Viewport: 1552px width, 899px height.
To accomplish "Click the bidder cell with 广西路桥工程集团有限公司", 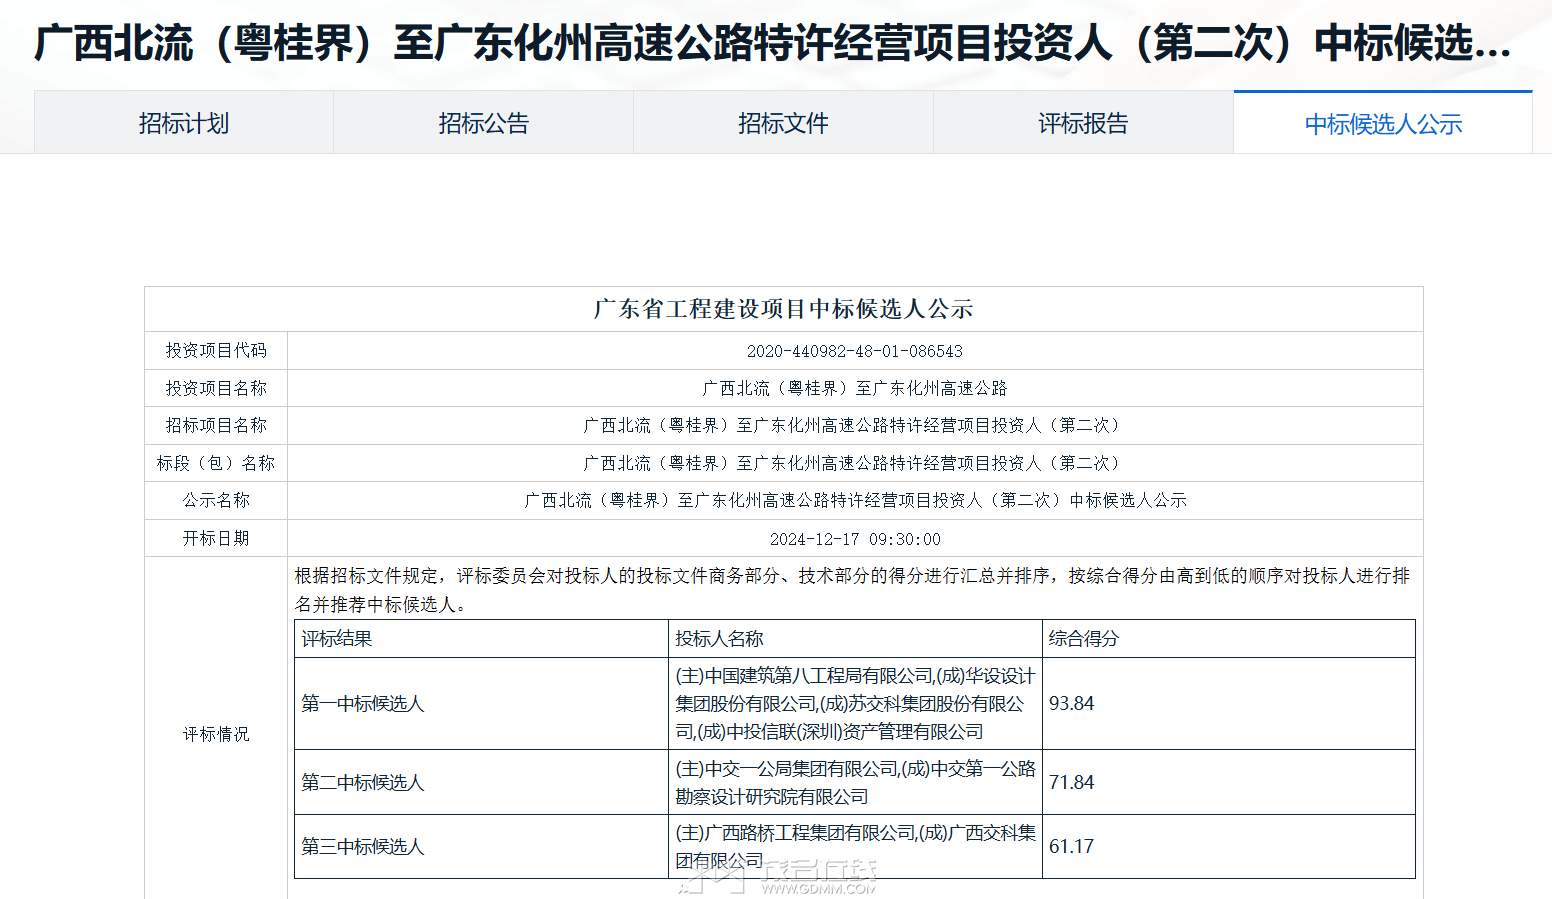I will [x=855, y=847].
